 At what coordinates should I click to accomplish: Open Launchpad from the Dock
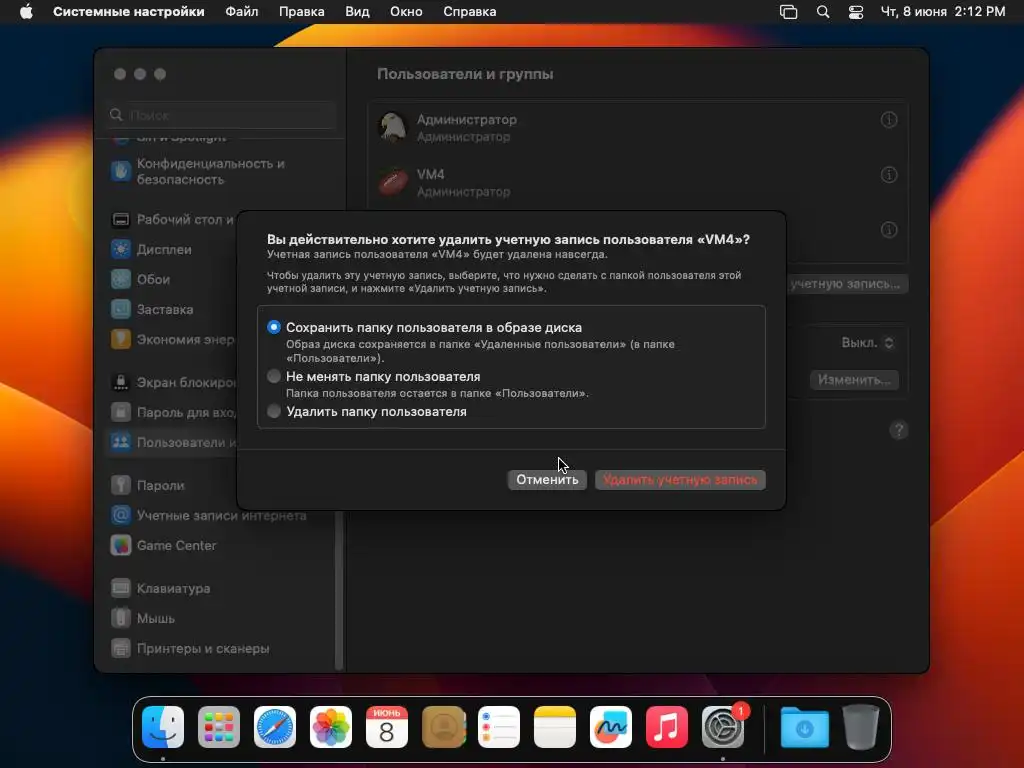click(x=219, y=727)
